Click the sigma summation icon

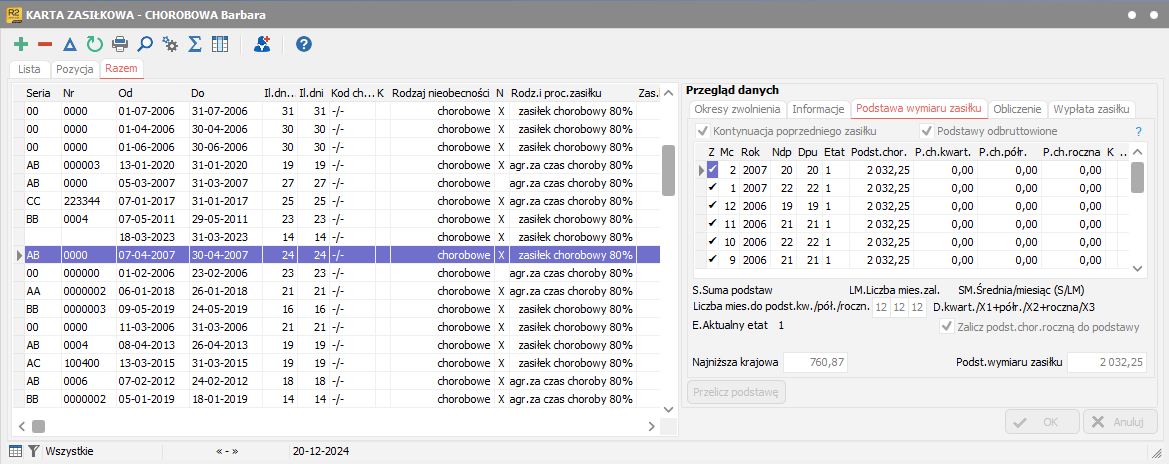tap(196, 44)
